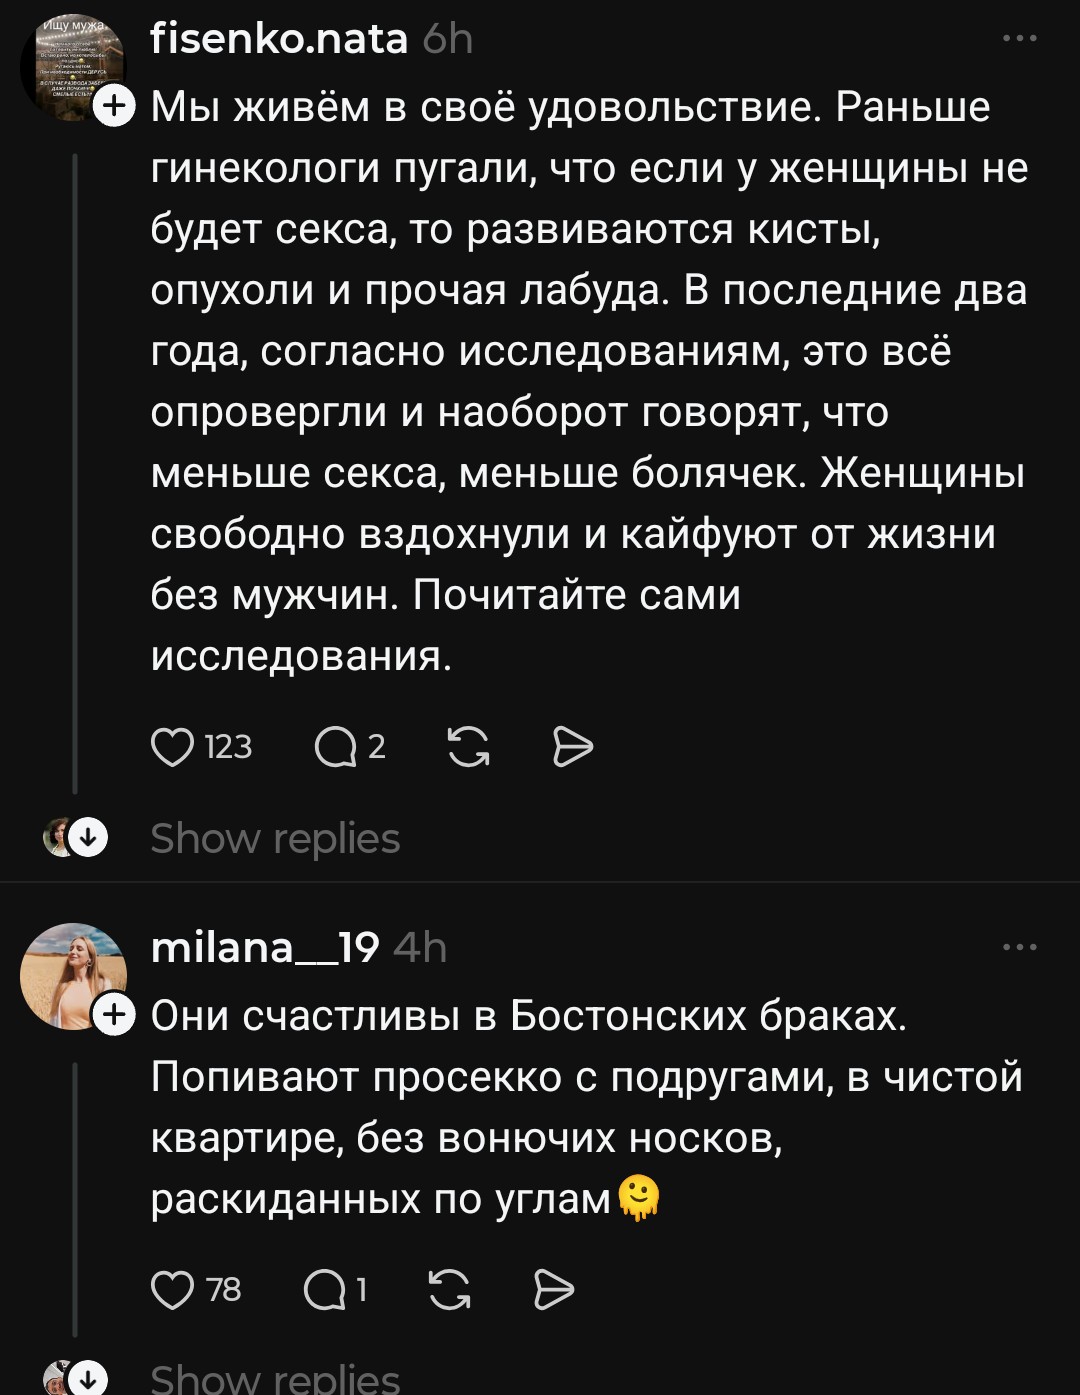Follow fisenko.nata via plus badge
1080x1395 pixels.
coord(115,105)
